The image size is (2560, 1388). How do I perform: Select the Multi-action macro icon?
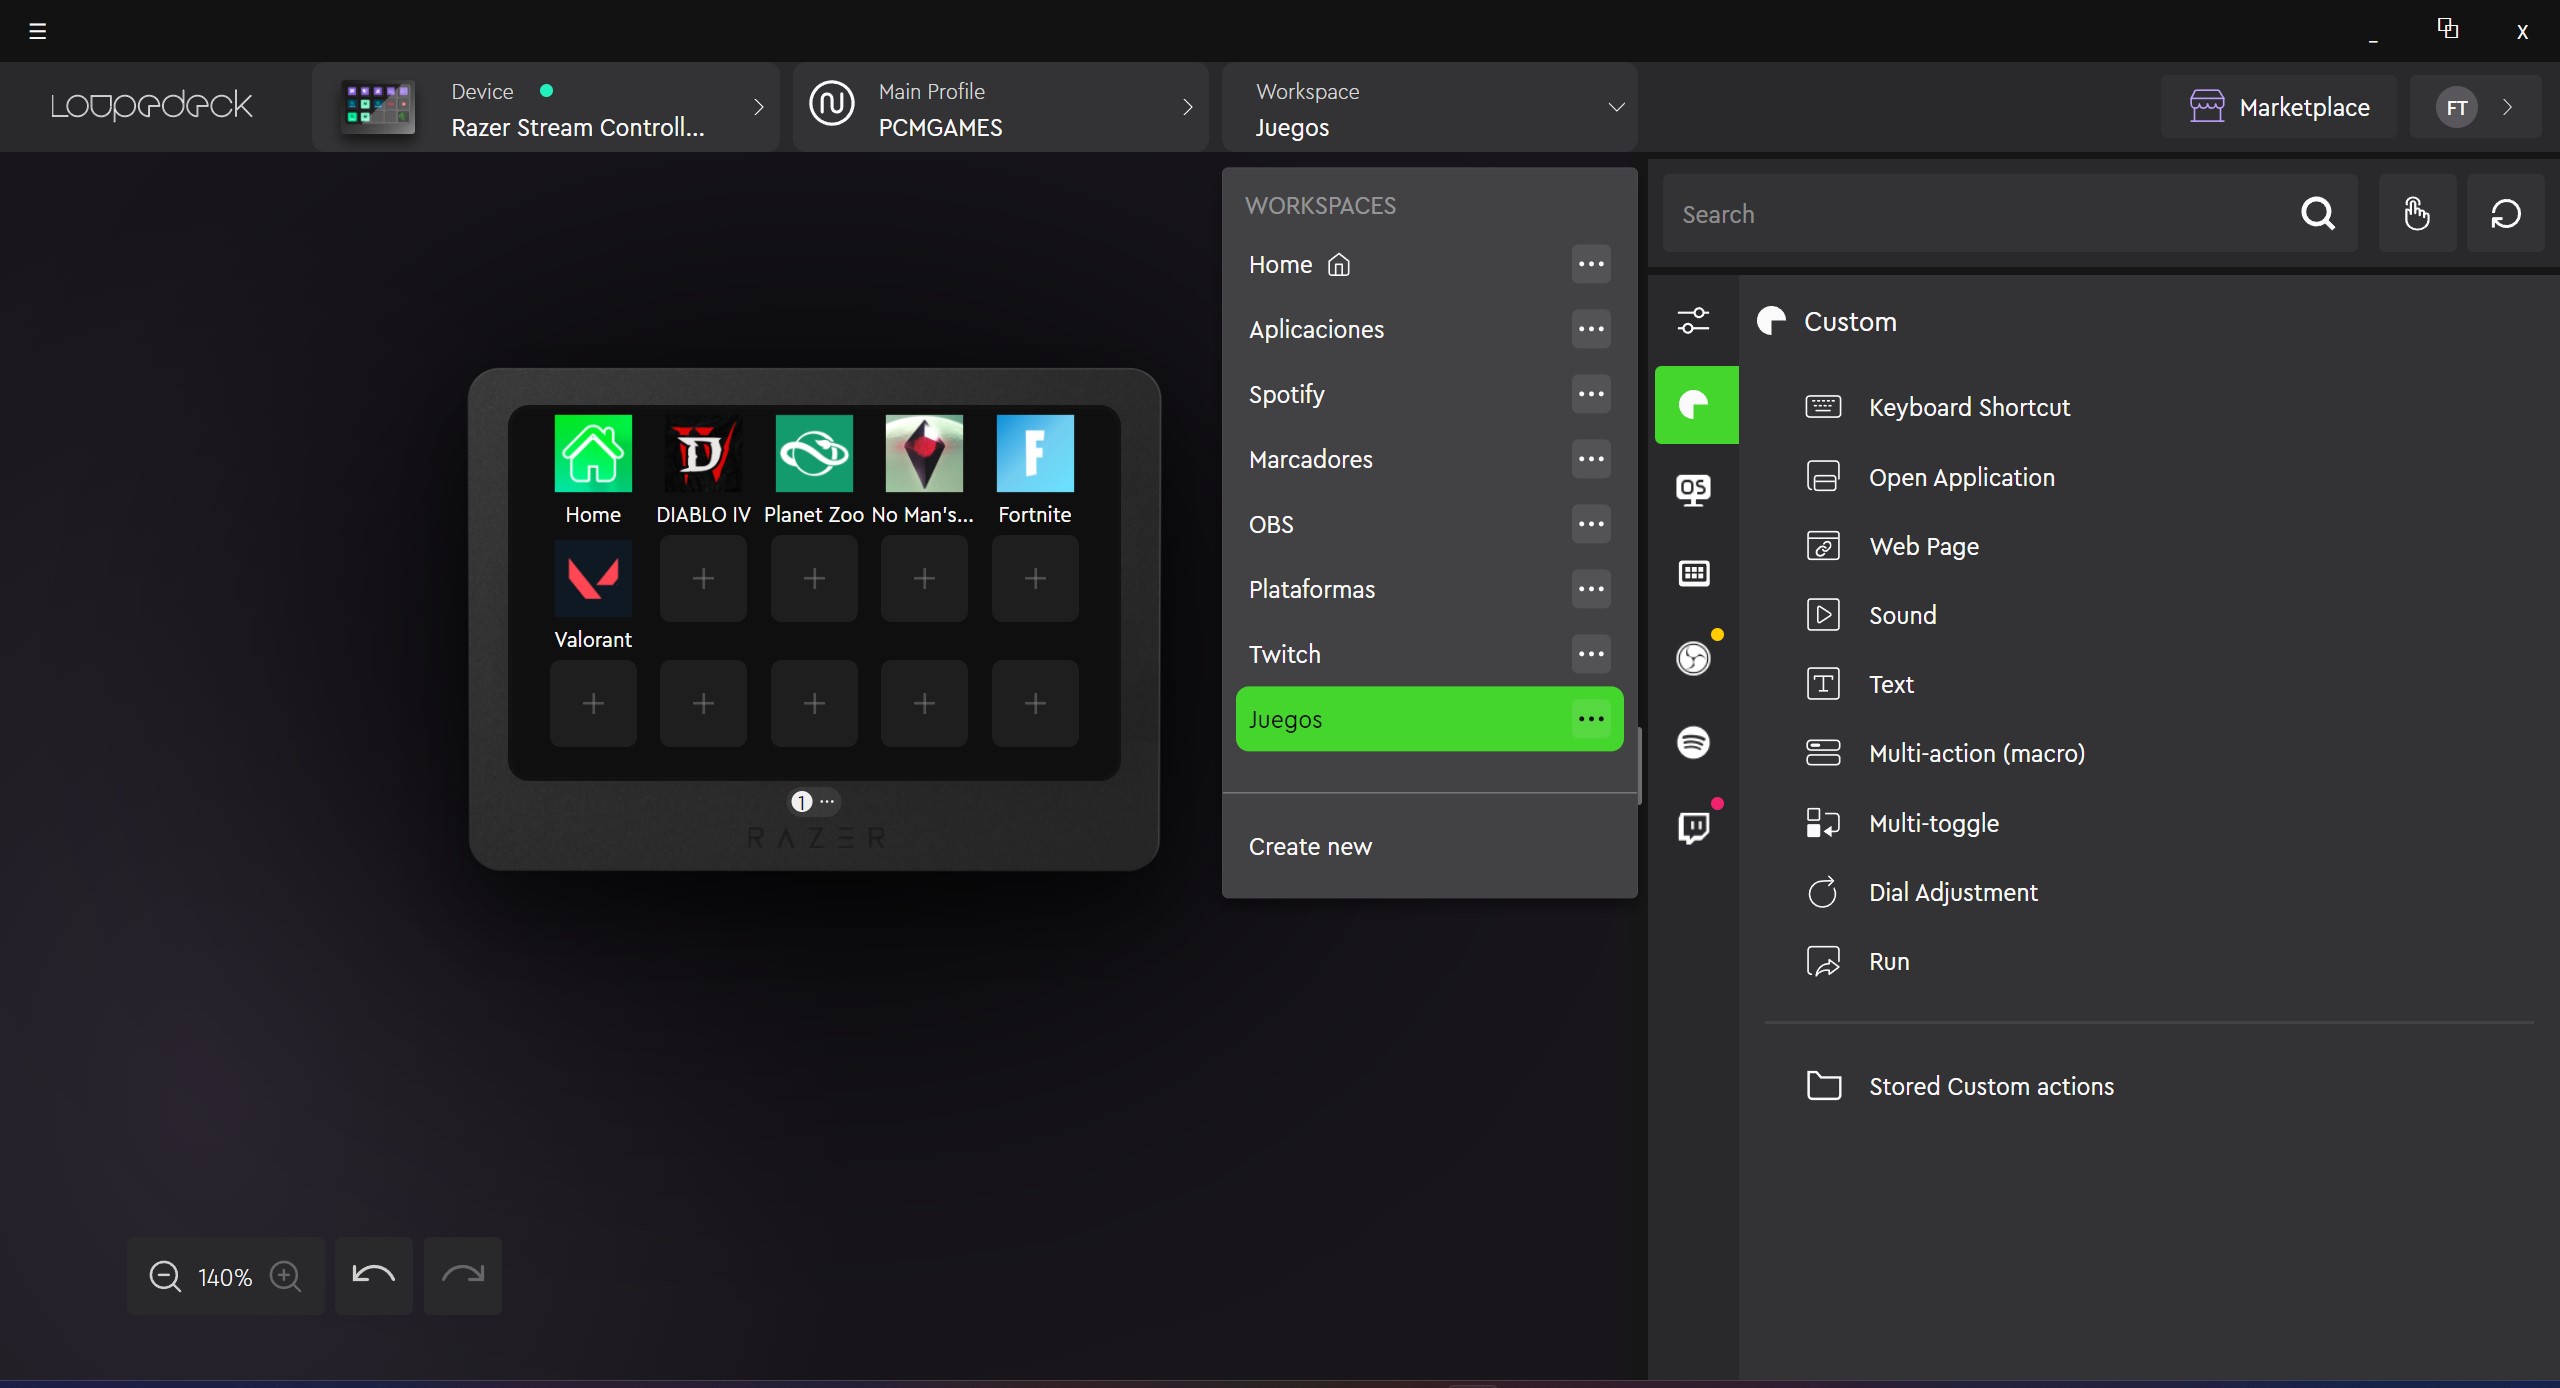1822,754
